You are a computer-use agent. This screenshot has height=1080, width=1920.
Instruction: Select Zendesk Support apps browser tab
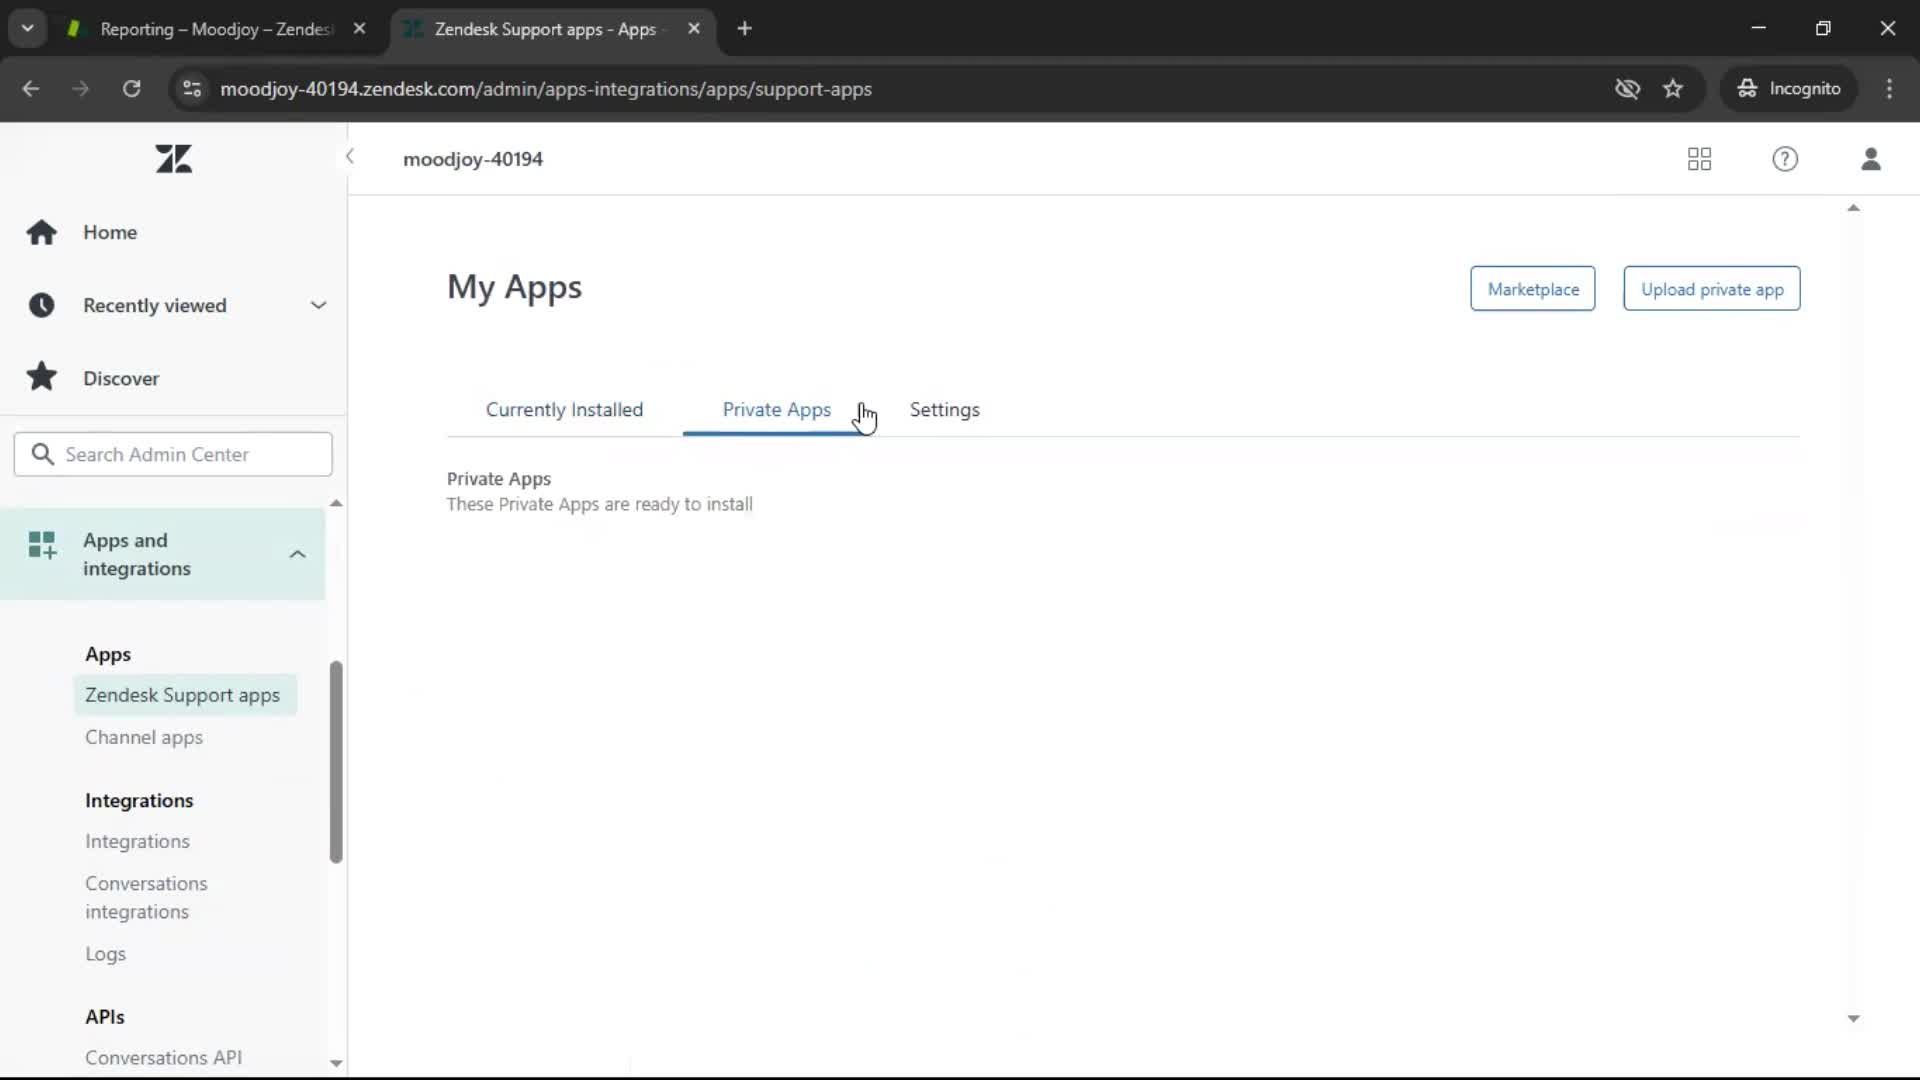click(545, 29)
